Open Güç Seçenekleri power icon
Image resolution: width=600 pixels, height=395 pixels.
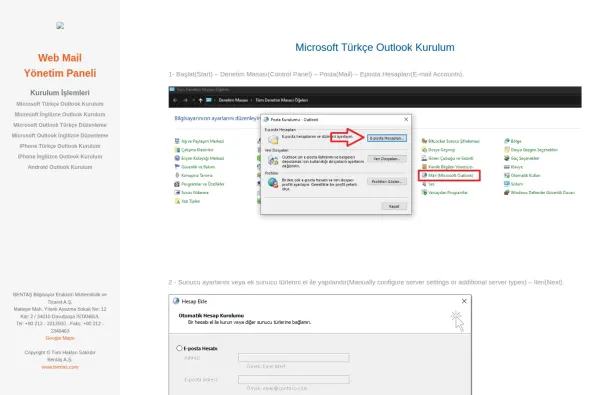pos(507,158)
